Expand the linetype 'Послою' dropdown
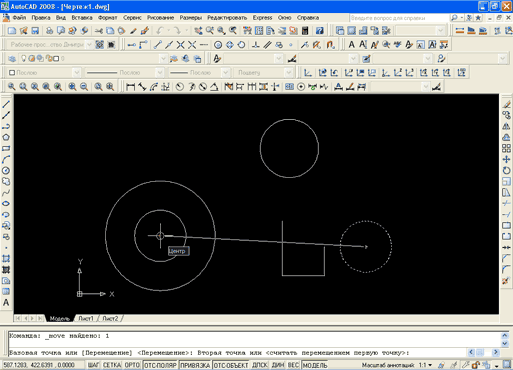This screenshot has height=370, width=513. click(160, 72)
